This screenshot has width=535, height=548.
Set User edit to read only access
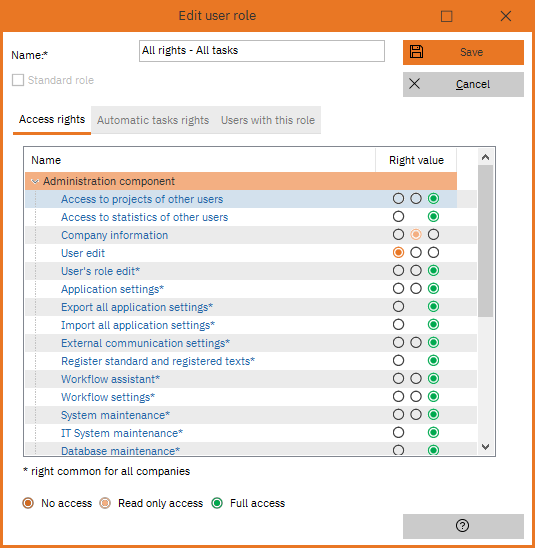[416, 253]
